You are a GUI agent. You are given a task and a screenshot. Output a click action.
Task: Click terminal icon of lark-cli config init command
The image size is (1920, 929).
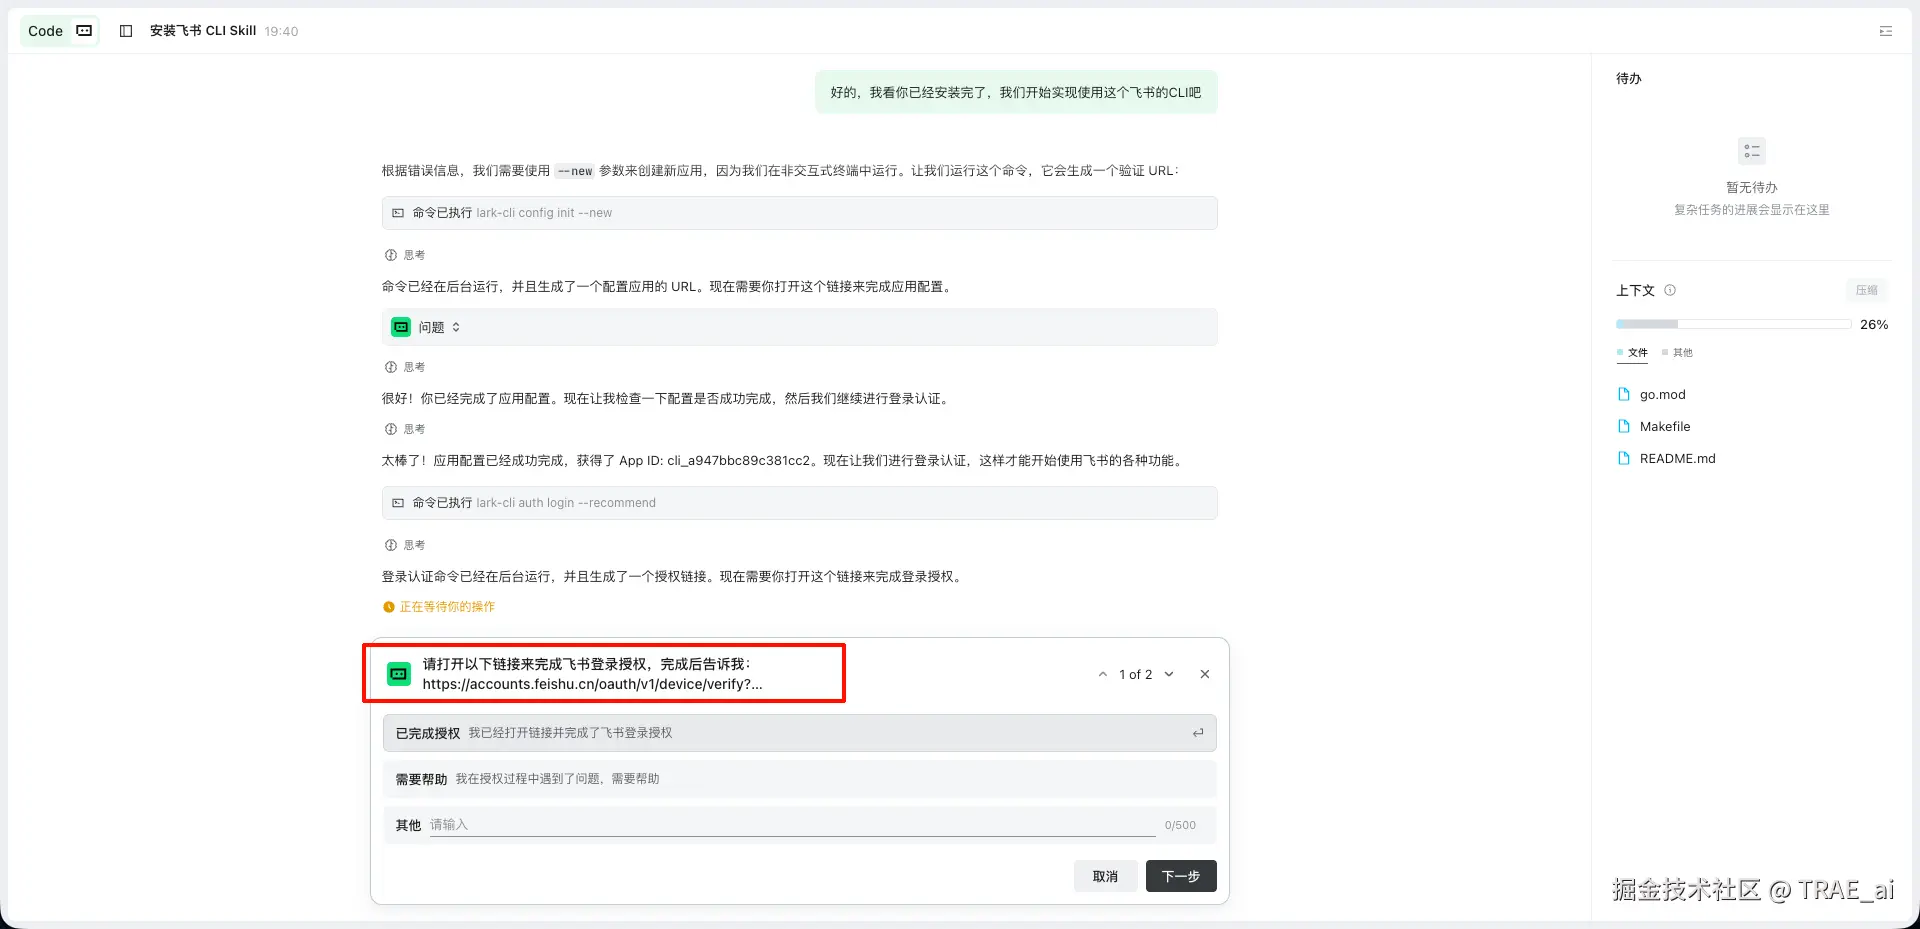pos(398,213)
